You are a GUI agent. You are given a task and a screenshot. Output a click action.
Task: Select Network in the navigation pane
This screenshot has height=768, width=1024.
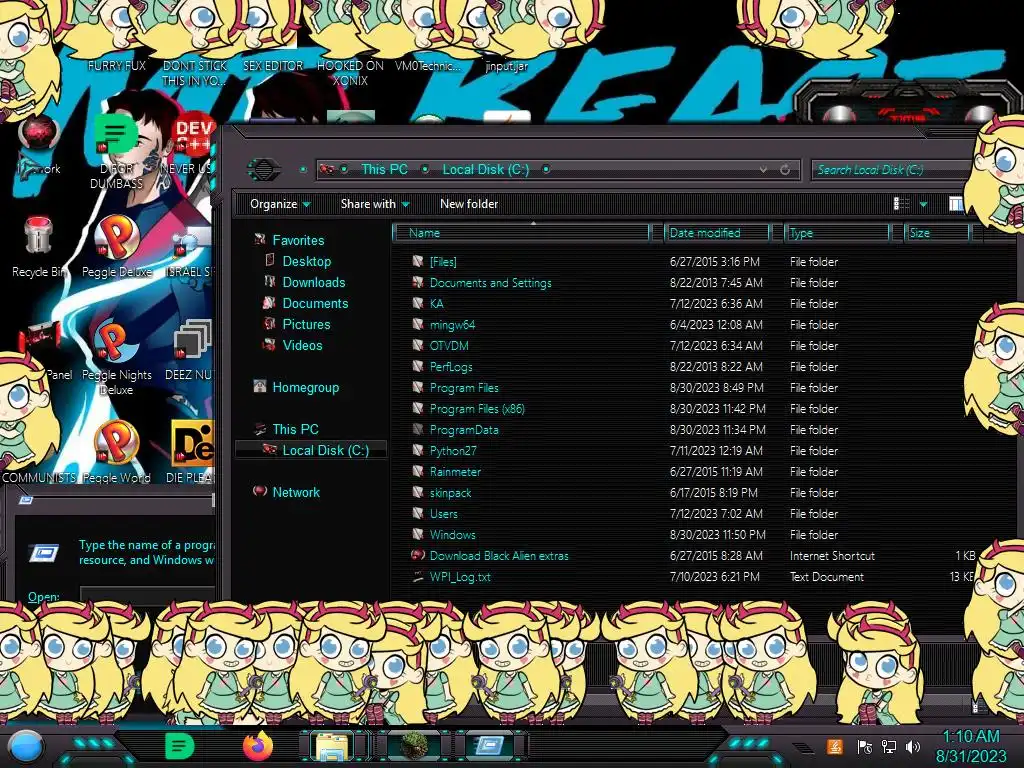click(x=296, y=492)
